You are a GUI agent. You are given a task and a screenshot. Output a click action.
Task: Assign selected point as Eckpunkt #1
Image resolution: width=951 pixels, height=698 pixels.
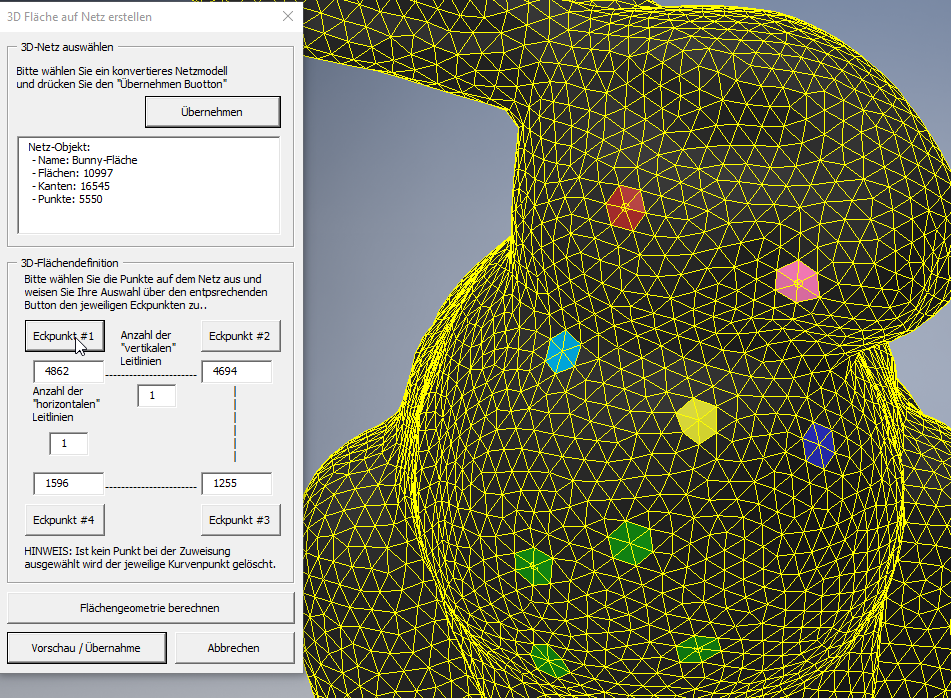64,336
